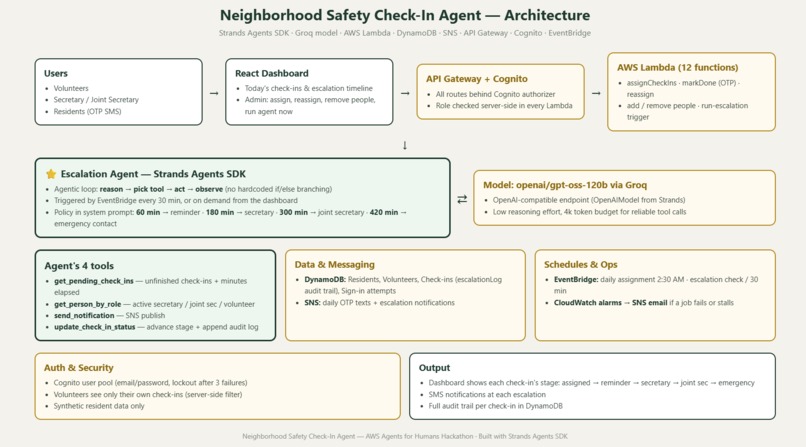806x447 pixels.
Task: Select "Full audit trail per check-in in DynamoDB"
Action: click(496, 406)
